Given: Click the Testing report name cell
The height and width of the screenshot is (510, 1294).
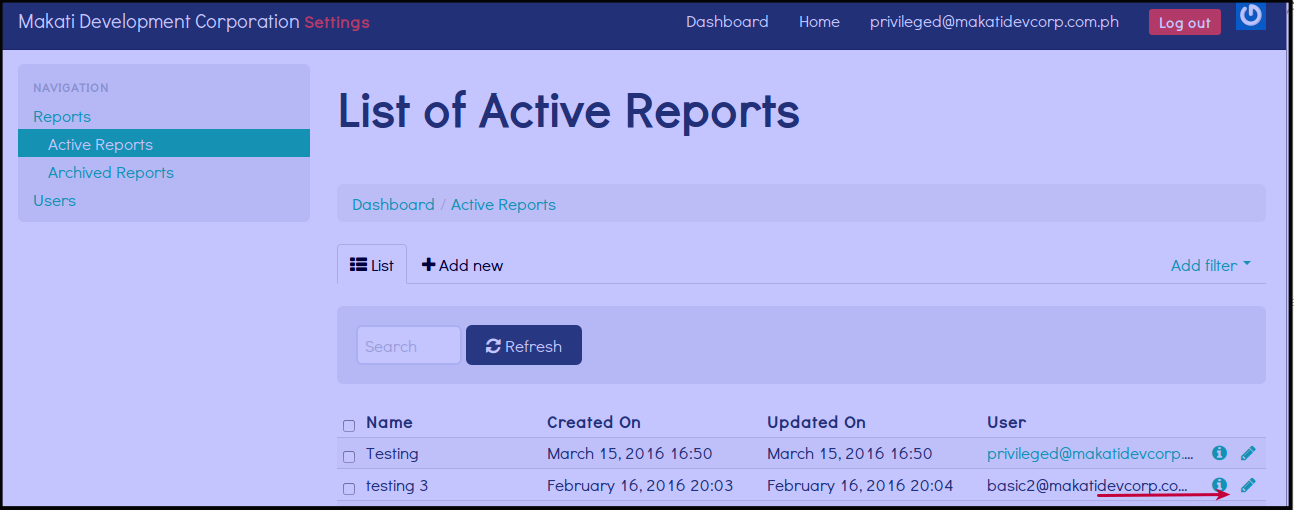Looking at the screenshot, I should (392, 453).
